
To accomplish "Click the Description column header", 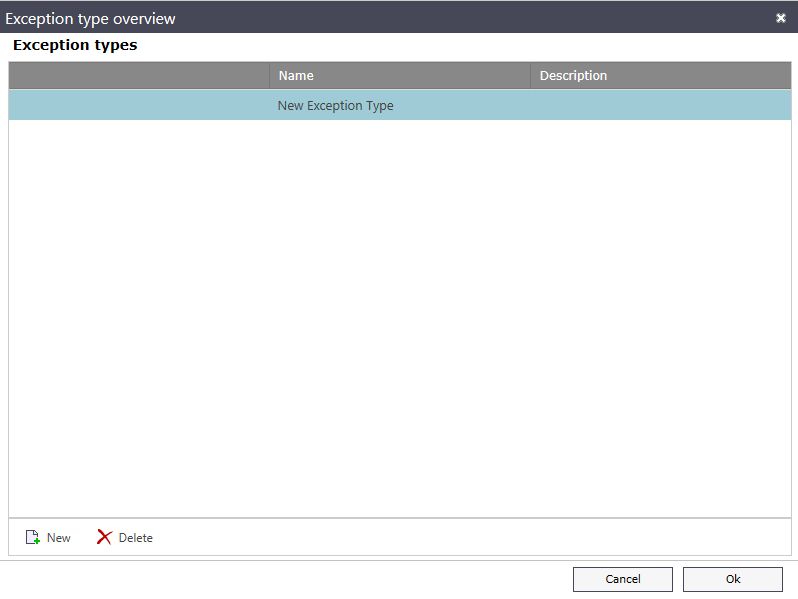I will [x=661, y=75].
